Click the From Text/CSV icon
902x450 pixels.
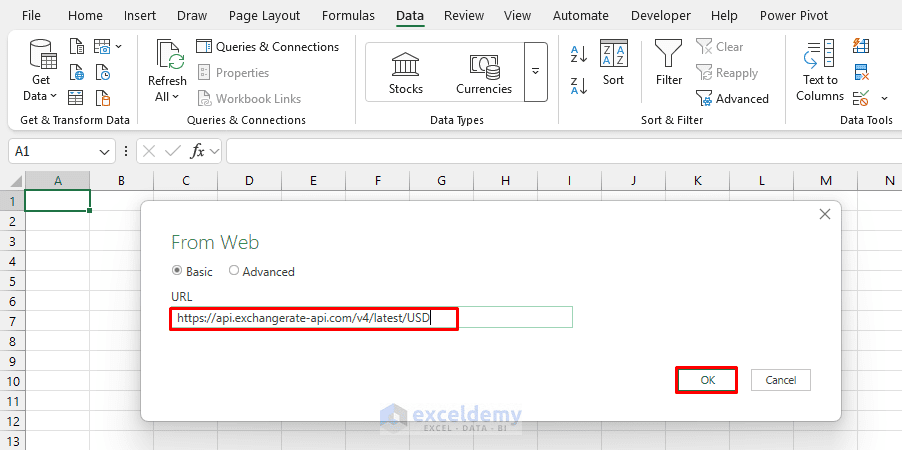[77, 46]
